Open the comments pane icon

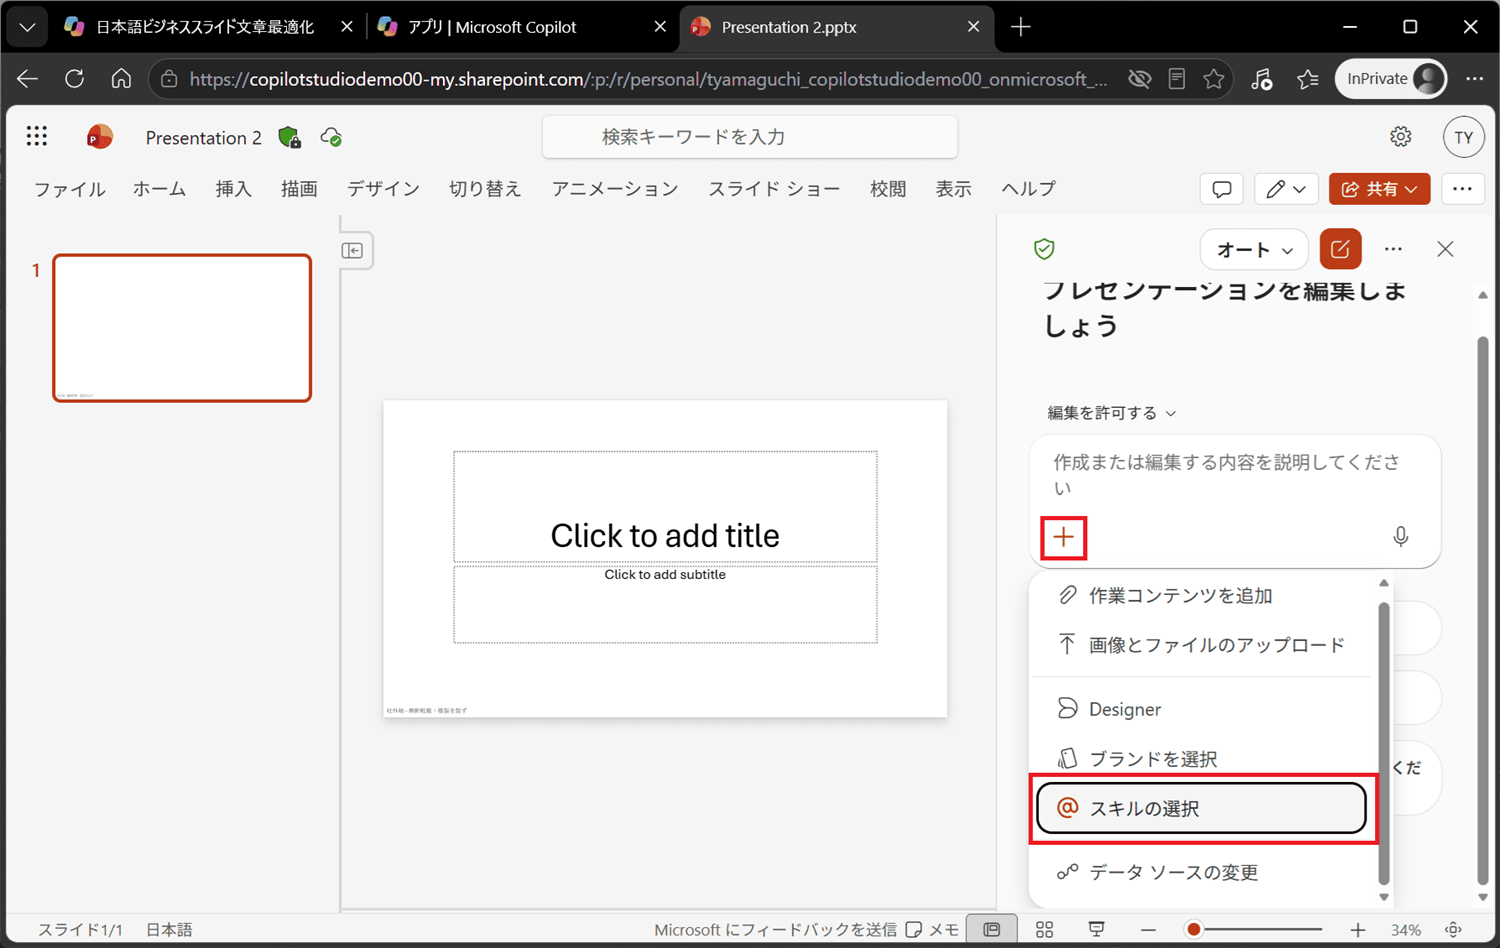1221,189
